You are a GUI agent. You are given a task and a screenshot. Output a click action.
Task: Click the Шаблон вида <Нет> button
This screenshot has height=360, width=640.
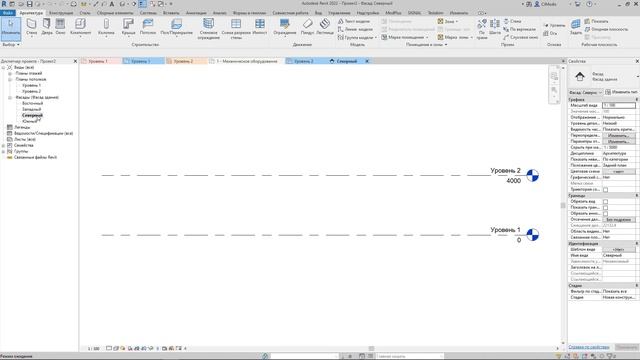(618, 249)
